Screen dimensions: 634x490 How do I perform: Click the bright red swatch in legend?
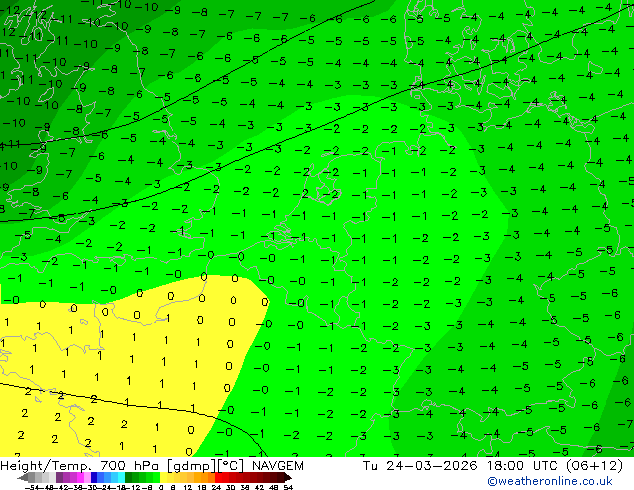(x=218, y=477)
